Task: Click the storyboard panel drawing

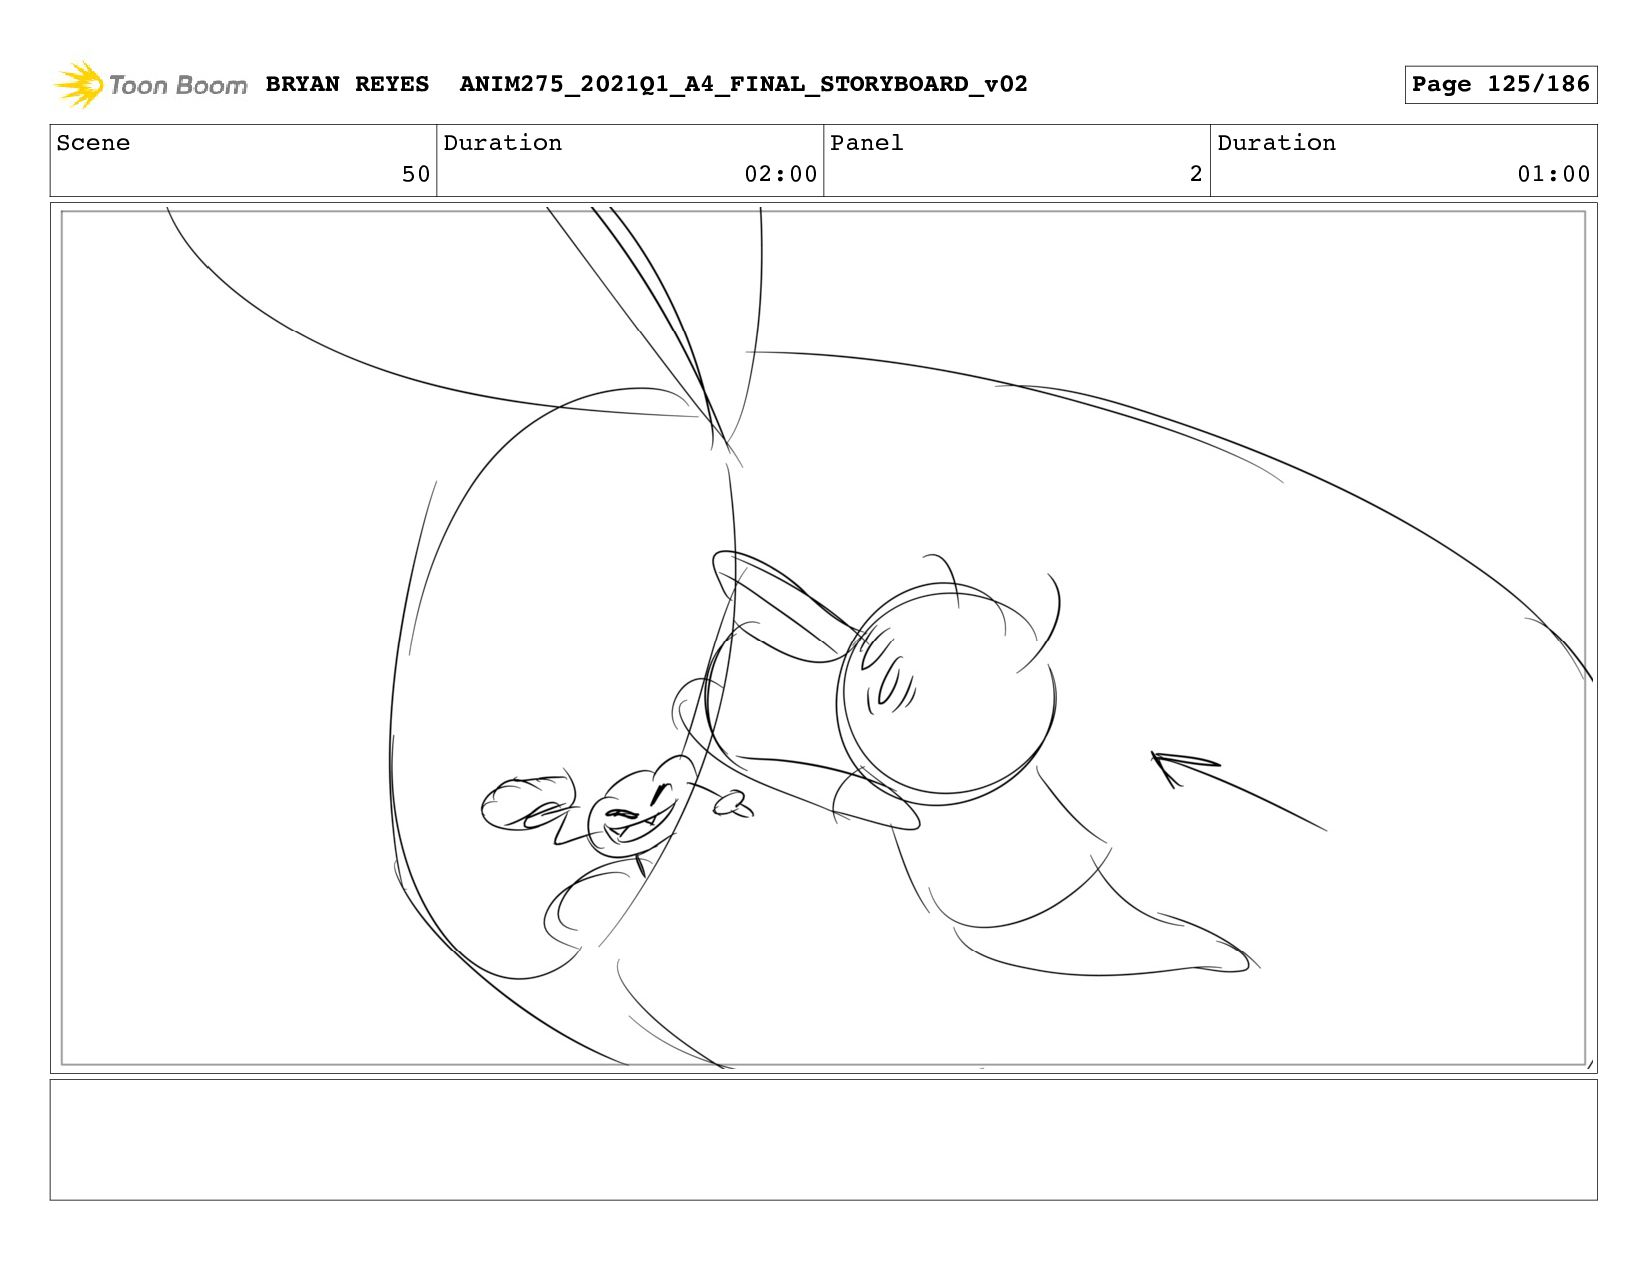Action: tap(823, 638)
